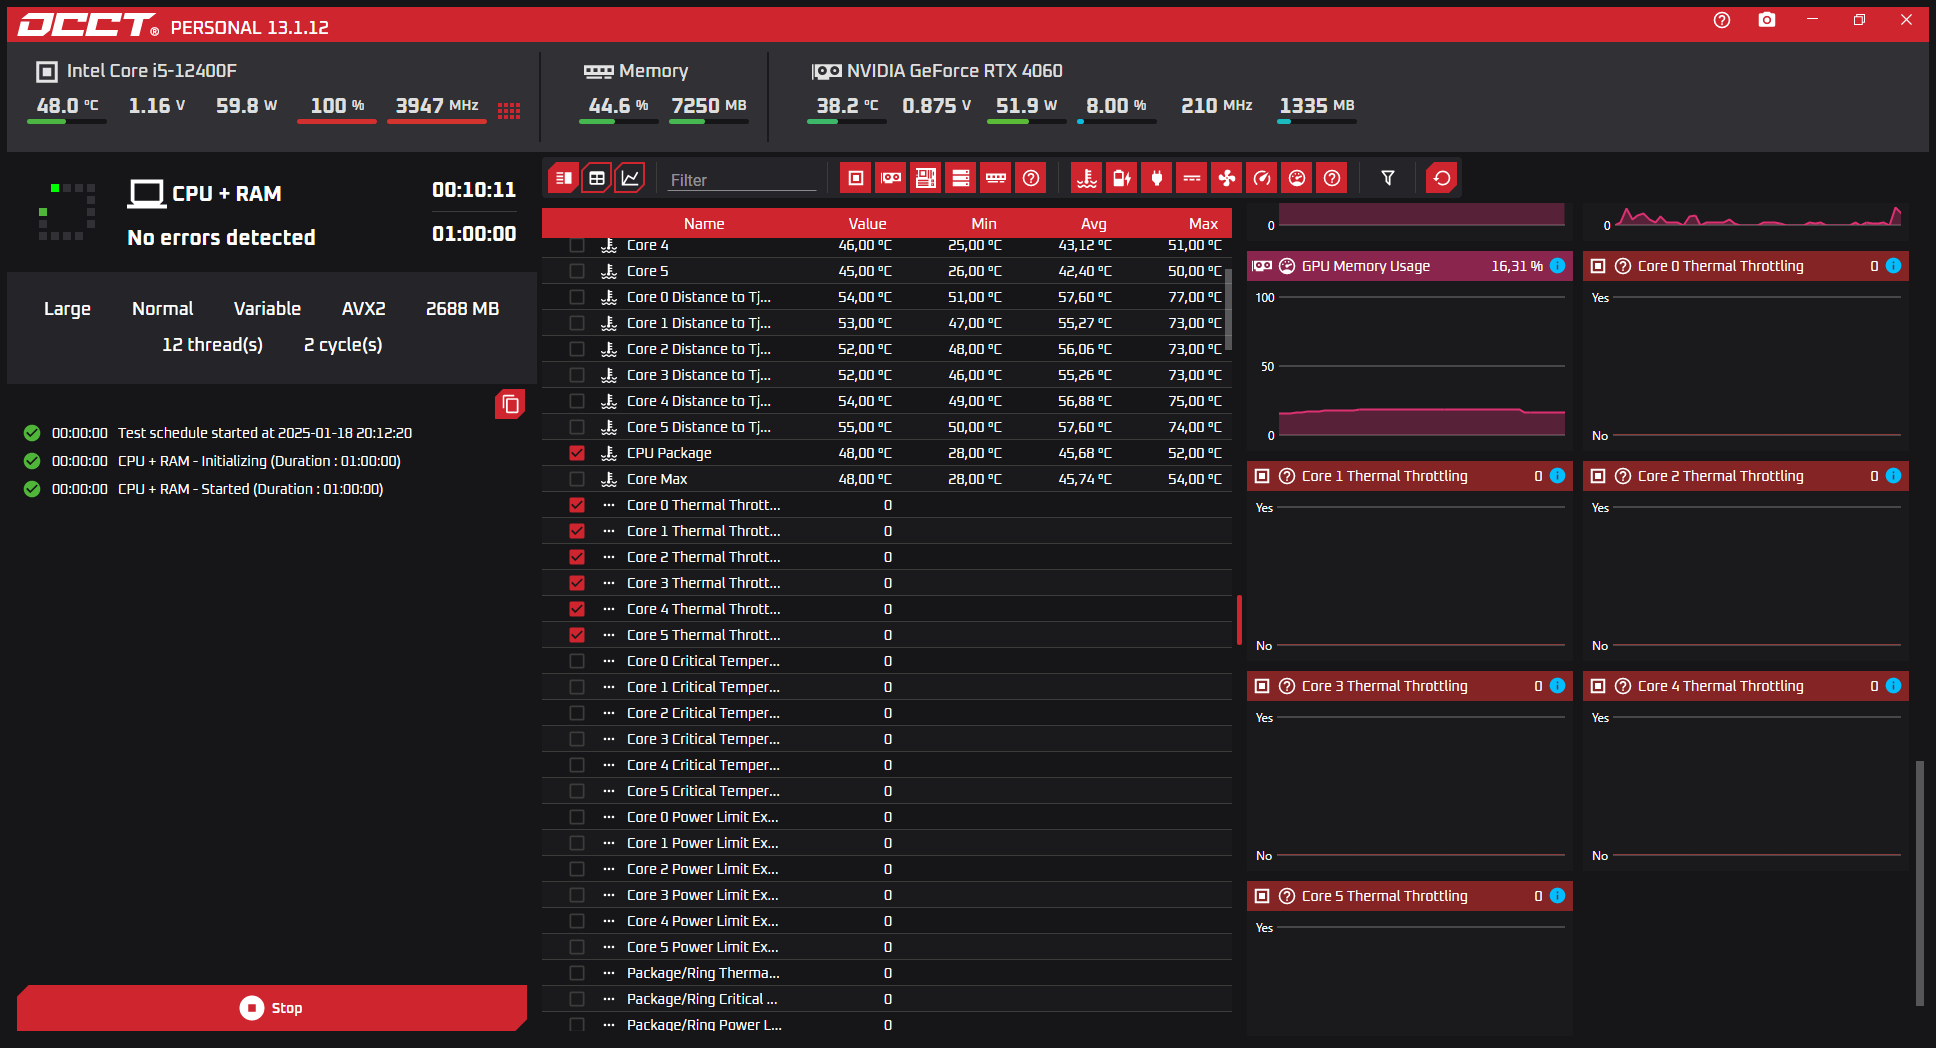Check the Core 5 sensor checkbox
Screen dimensions: 1936x1048
pos(577,271)
